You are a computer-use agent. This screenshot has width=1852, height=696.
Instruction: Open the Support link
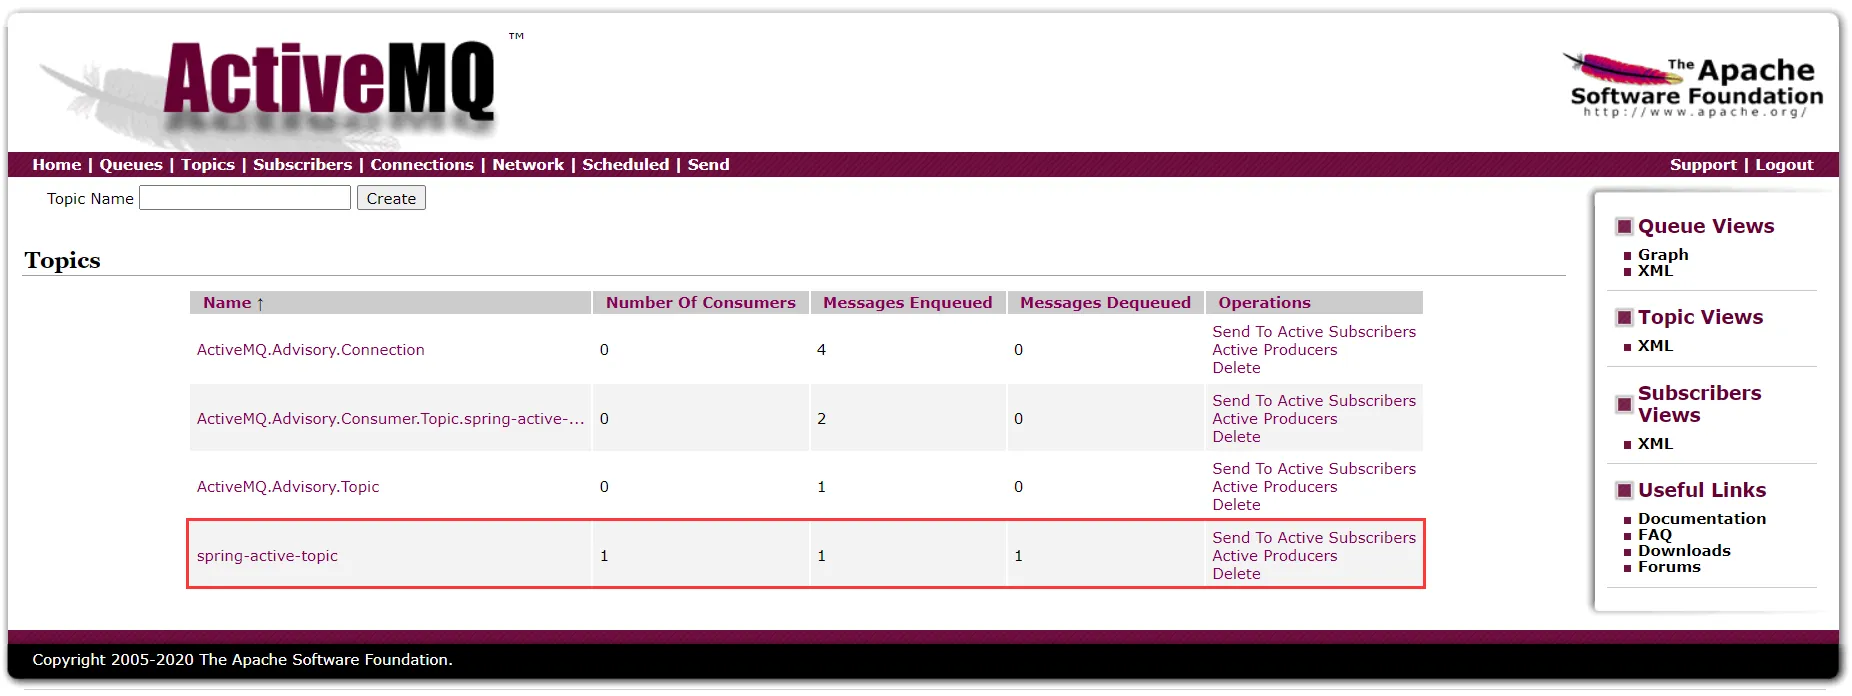[x=1702, y=165]
